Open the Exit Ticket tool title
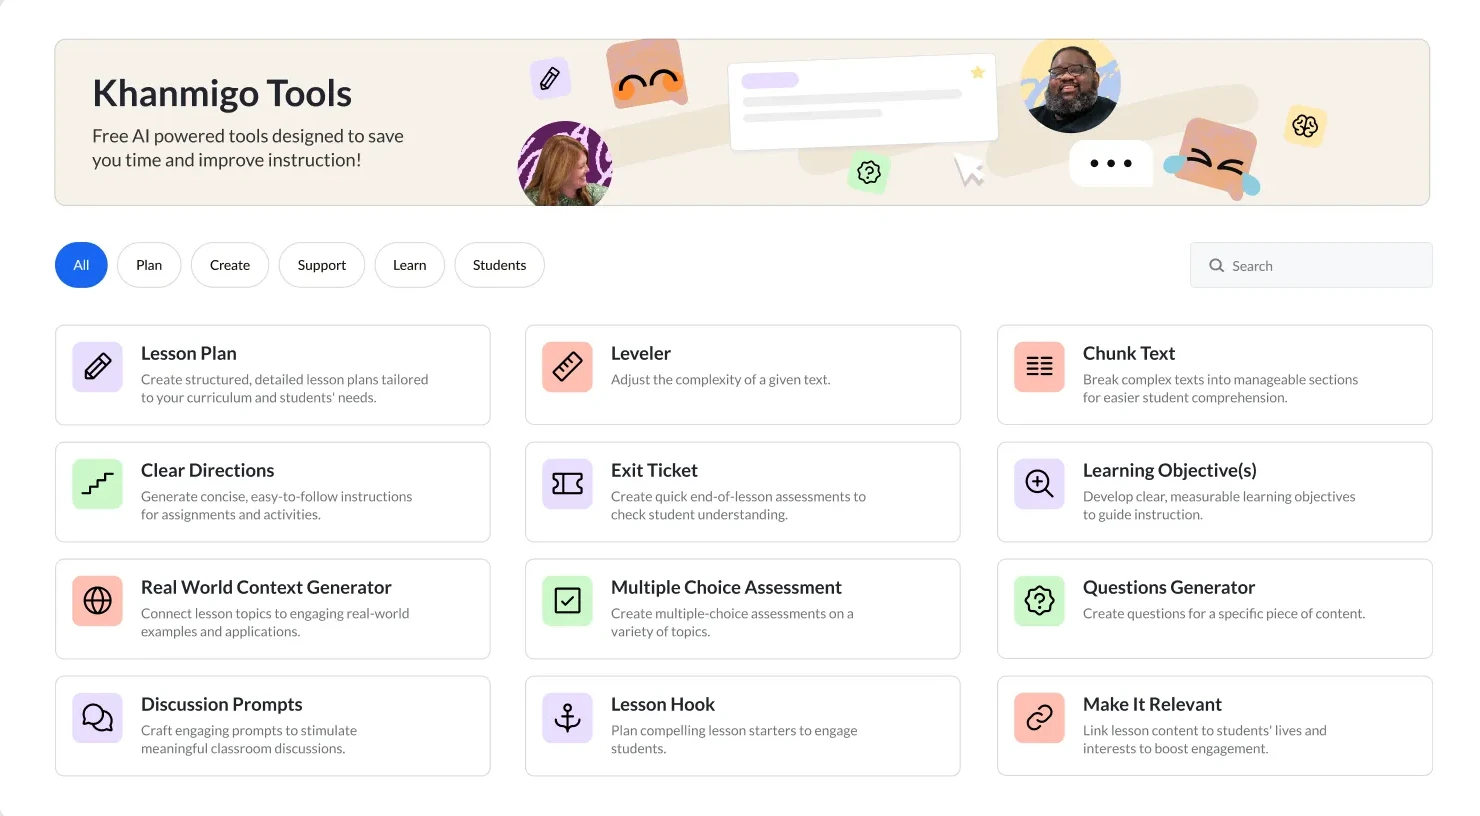 click(x=654, y=470)
